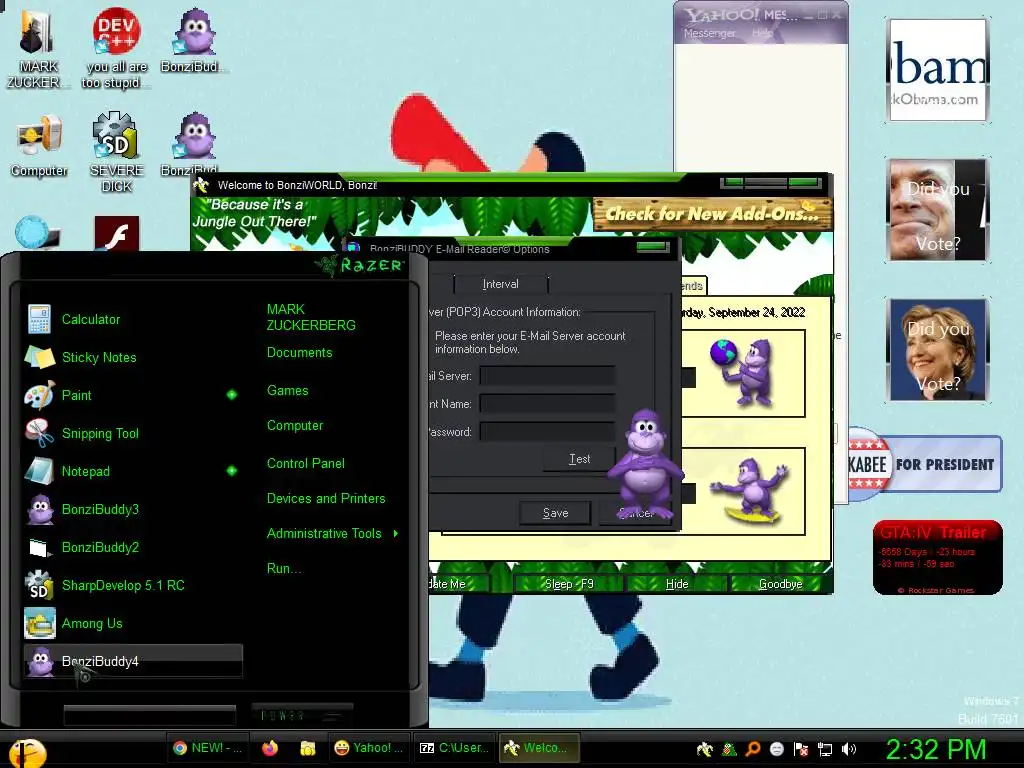This screenshot has height=768, width=1024.
Task: Open SharpDevelop 5.1 RC
Action: pos(133,585)
